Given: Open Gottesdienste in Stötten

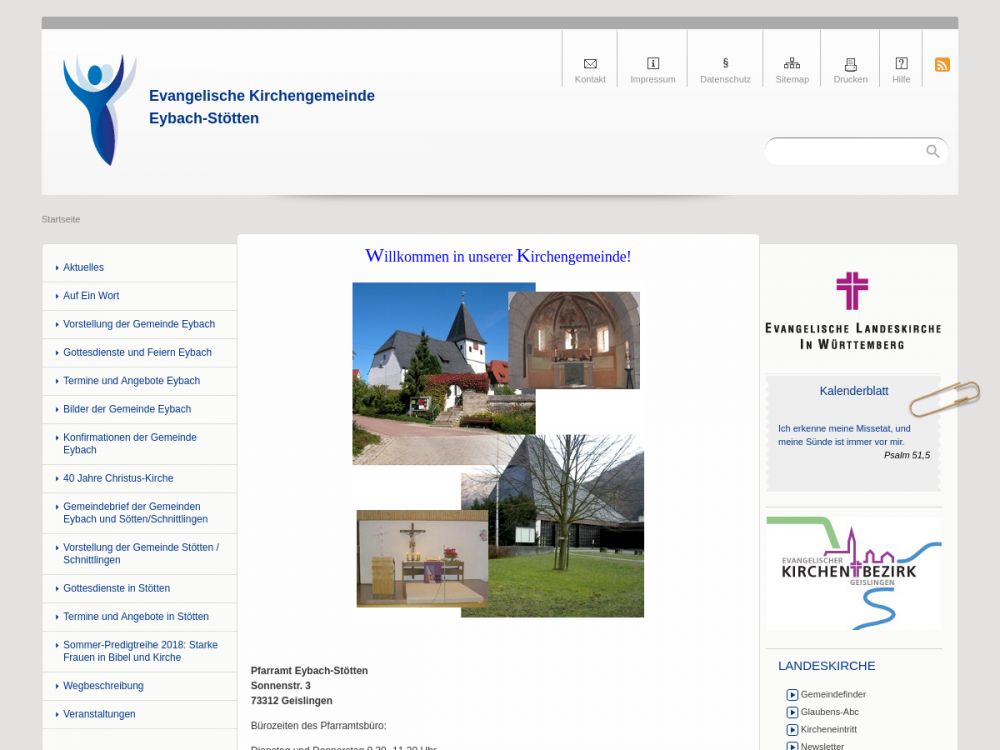Looking at the screenshot, I should tap(116, 589).
